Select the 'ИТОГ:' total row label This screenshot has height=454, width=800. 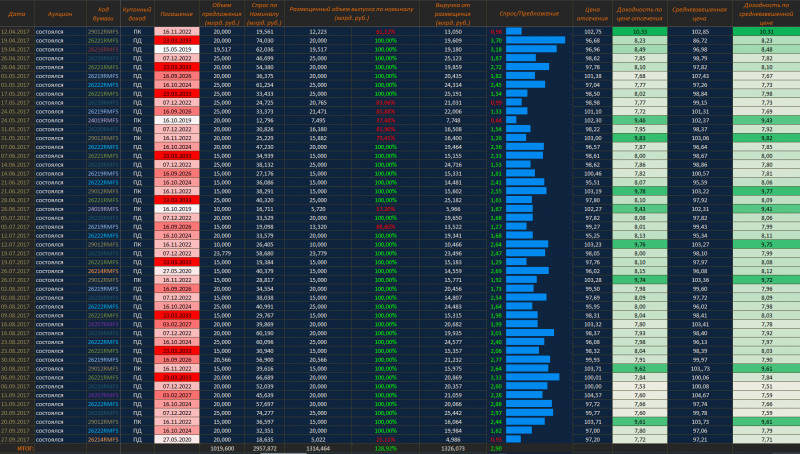[x=16, y=449]
